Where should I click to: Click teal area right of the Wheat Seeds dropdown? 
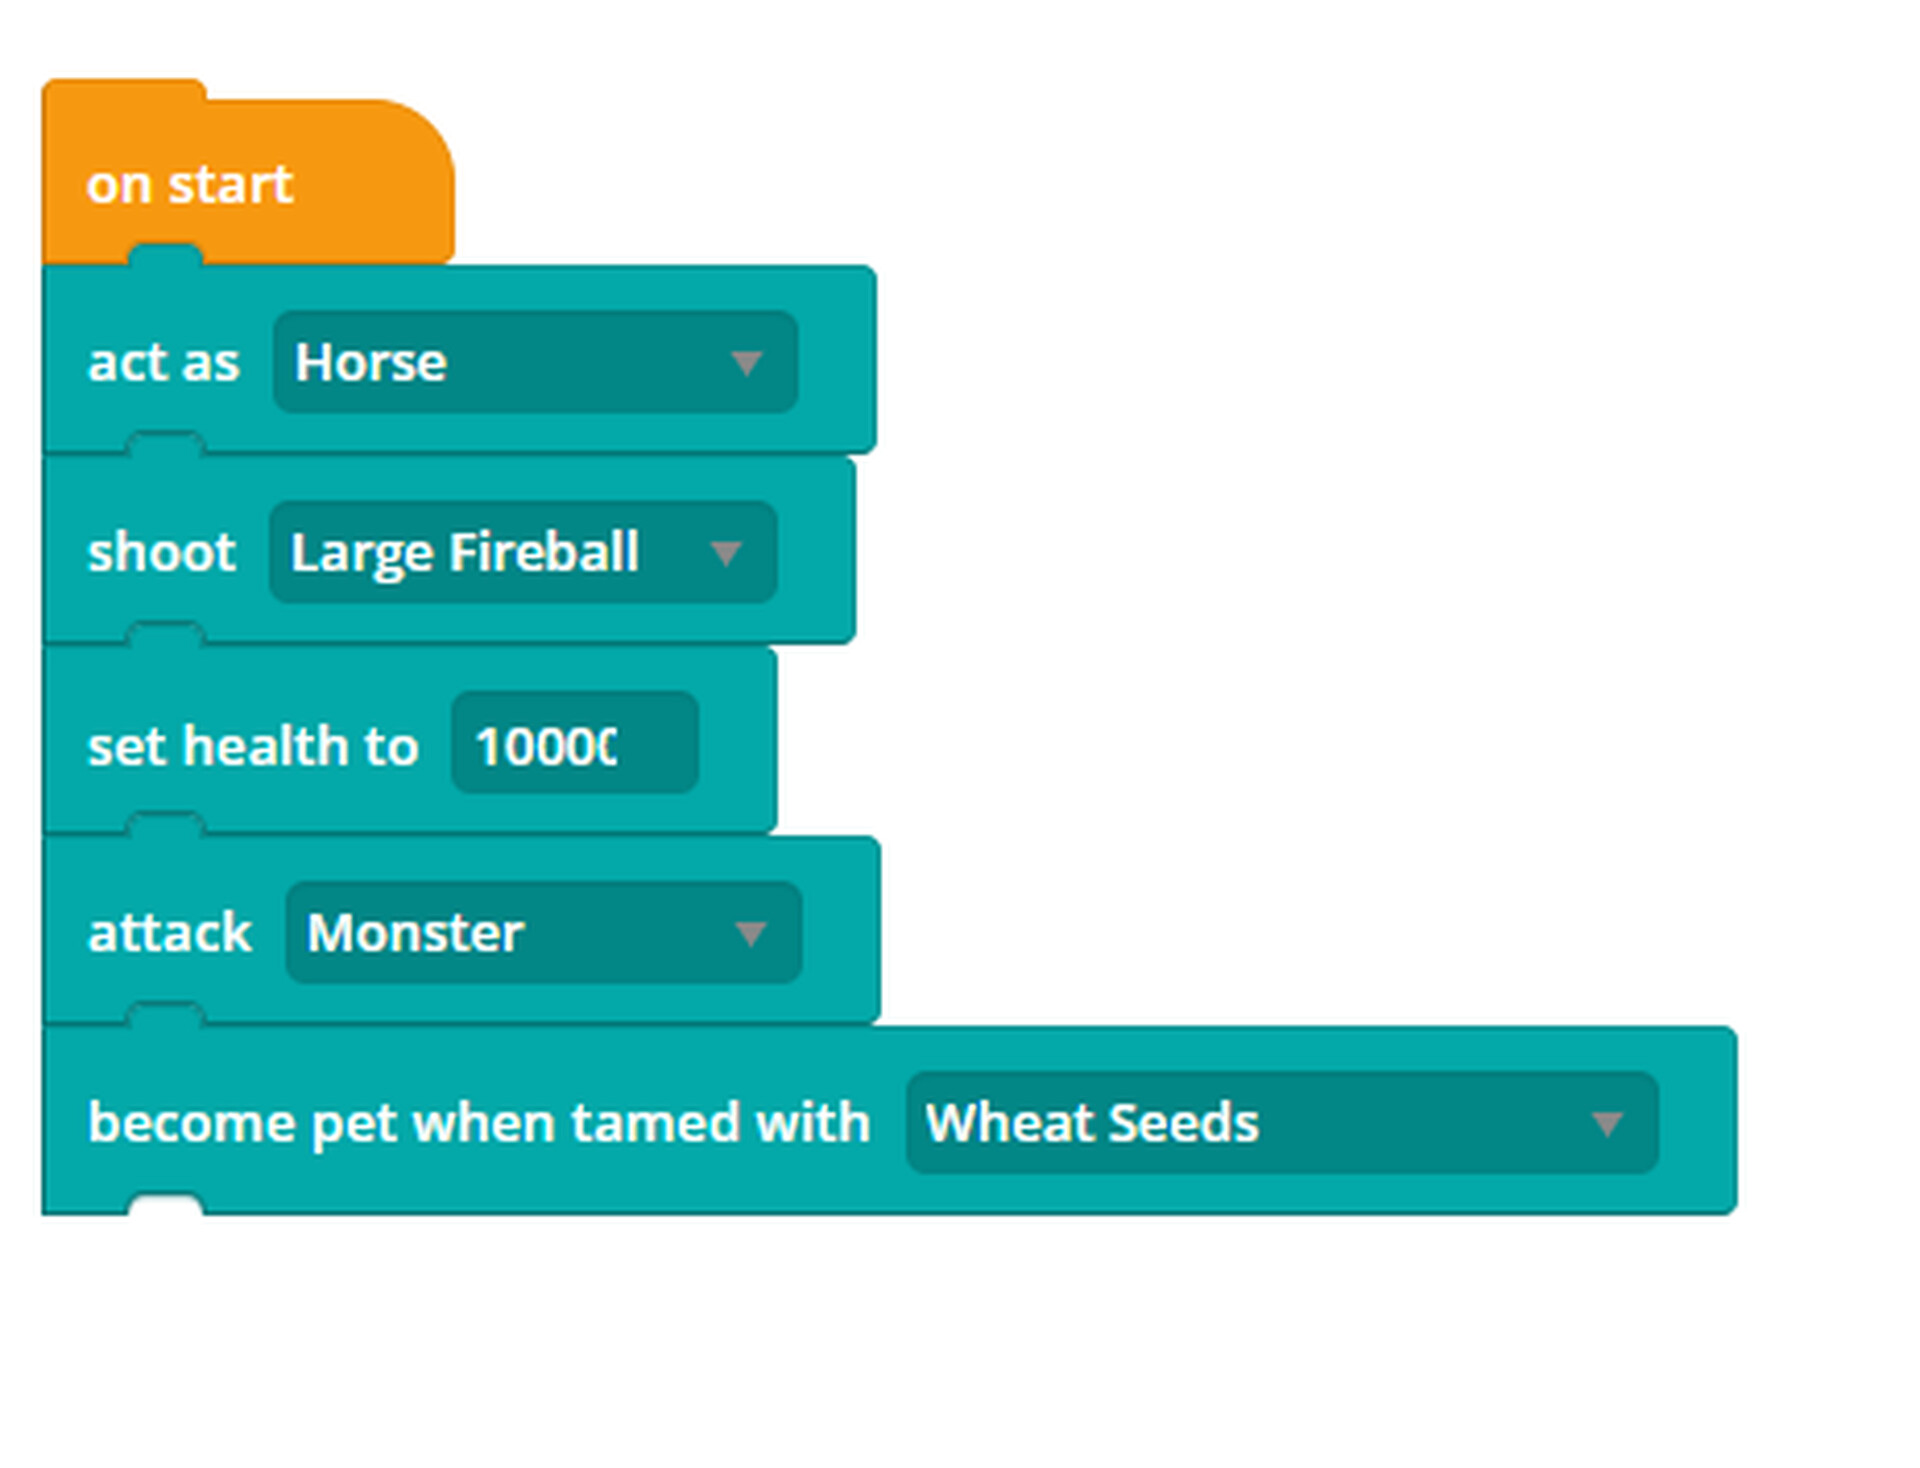pos(1698,1122)
